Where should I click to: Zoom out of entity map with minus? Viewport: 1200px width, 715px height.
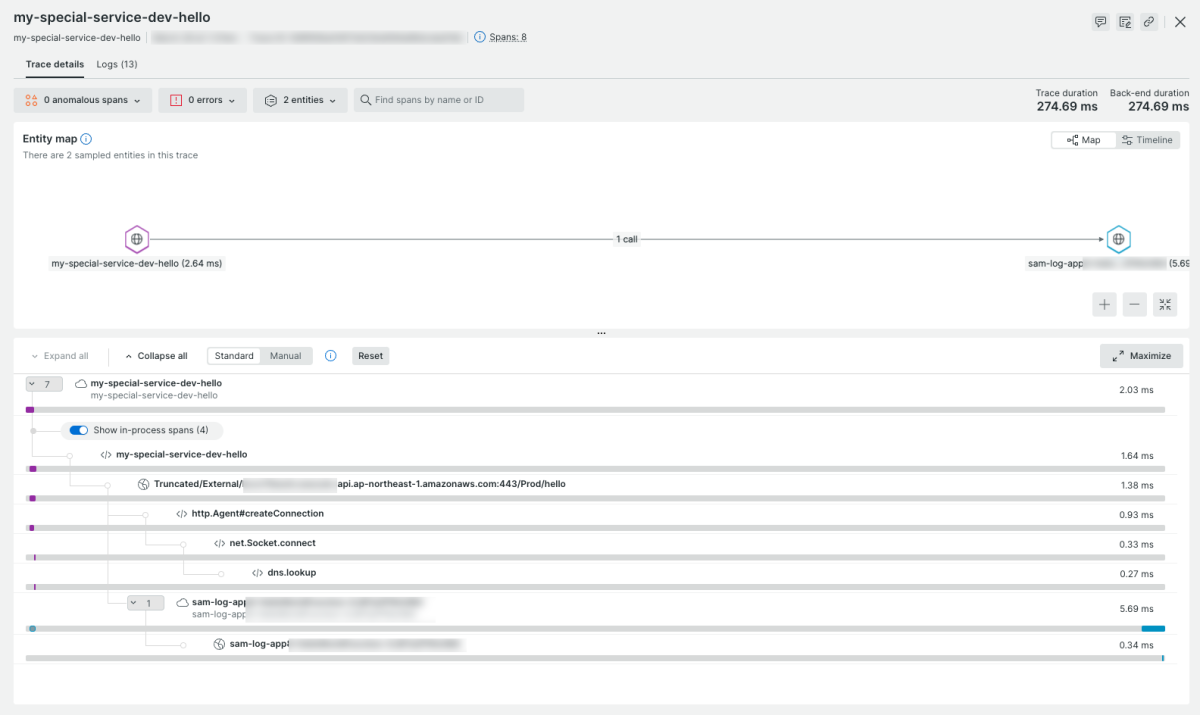click(1134, 305)
